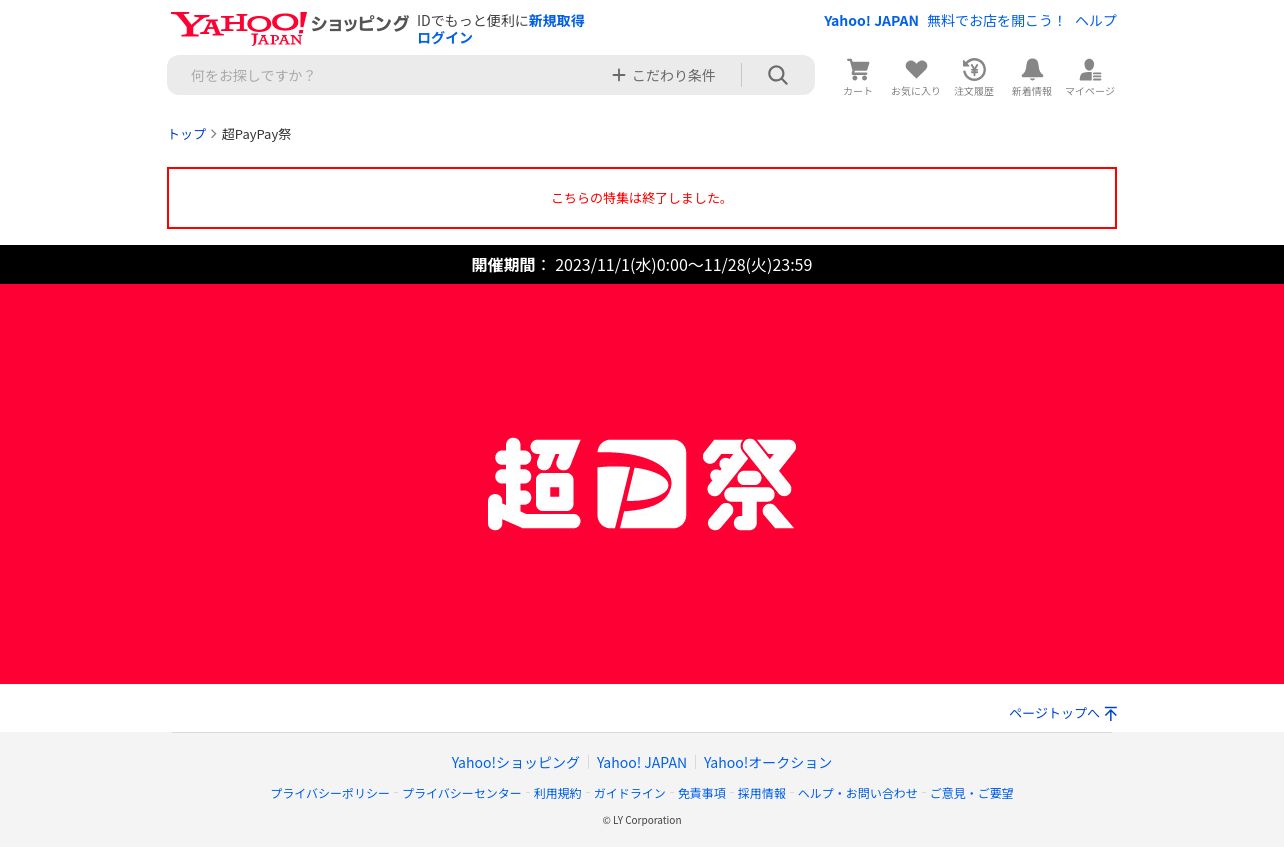Open the cart icon

point(858,70)
